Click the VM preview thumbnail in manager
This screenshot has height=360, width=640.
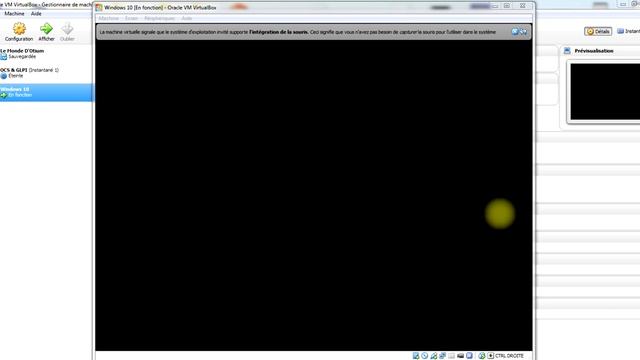click(605, 92)
